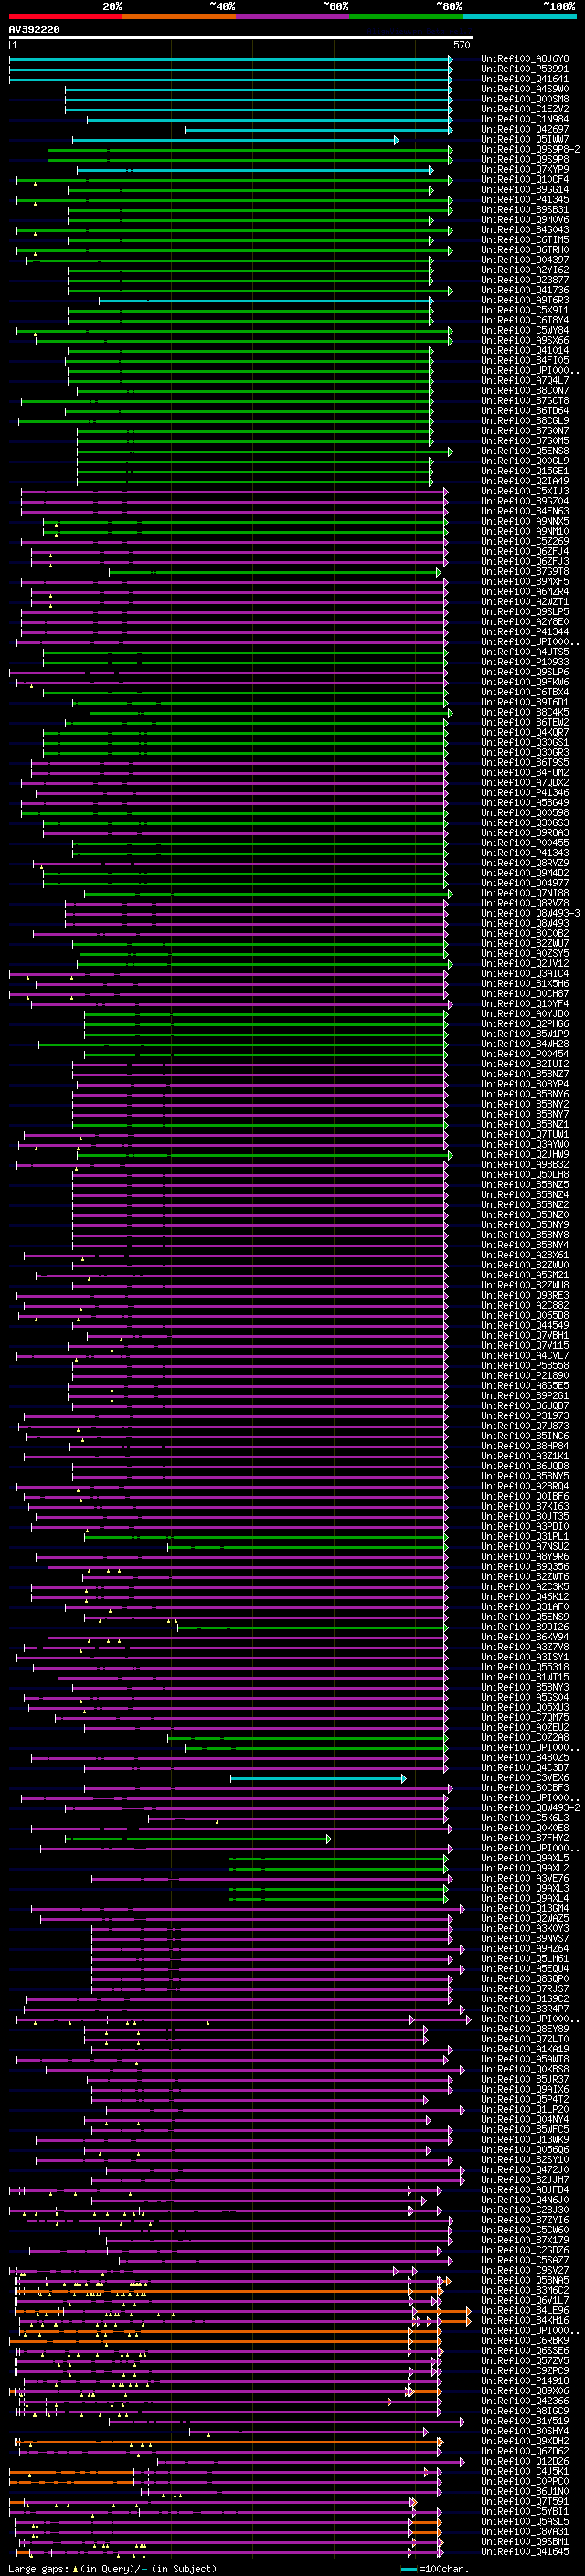The width and height of the screenshot is (585, 2576).
Task: Click the green ~80% identity legend segment
Action: point(406,16)
